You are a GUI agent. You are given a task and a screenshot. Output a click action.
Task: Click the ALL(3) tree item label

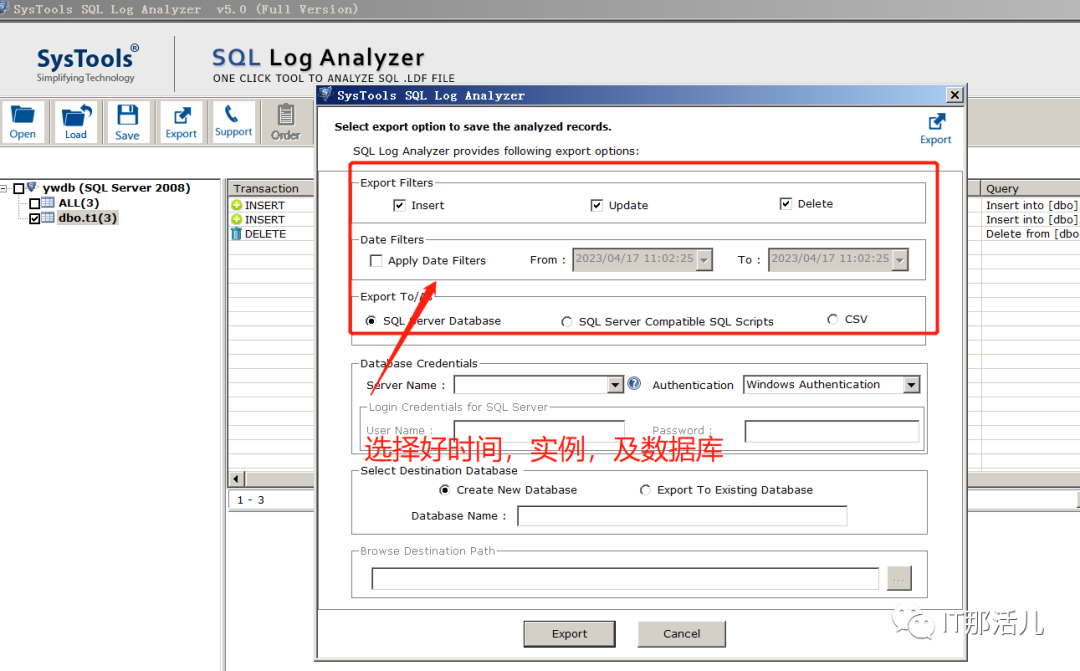tap(79, 203)
